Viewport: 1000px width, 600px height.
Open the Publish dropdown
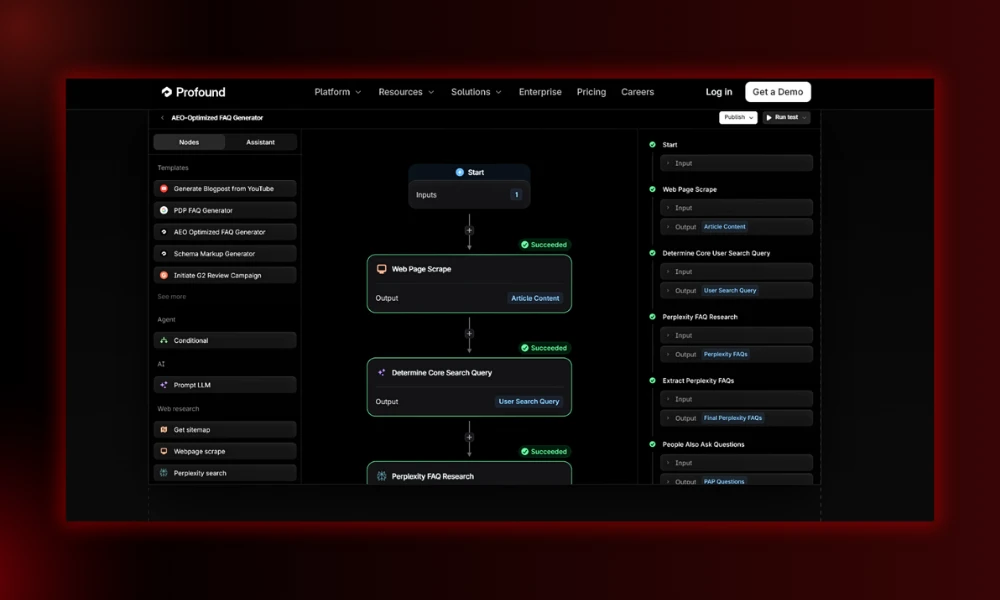click(738, 117)
